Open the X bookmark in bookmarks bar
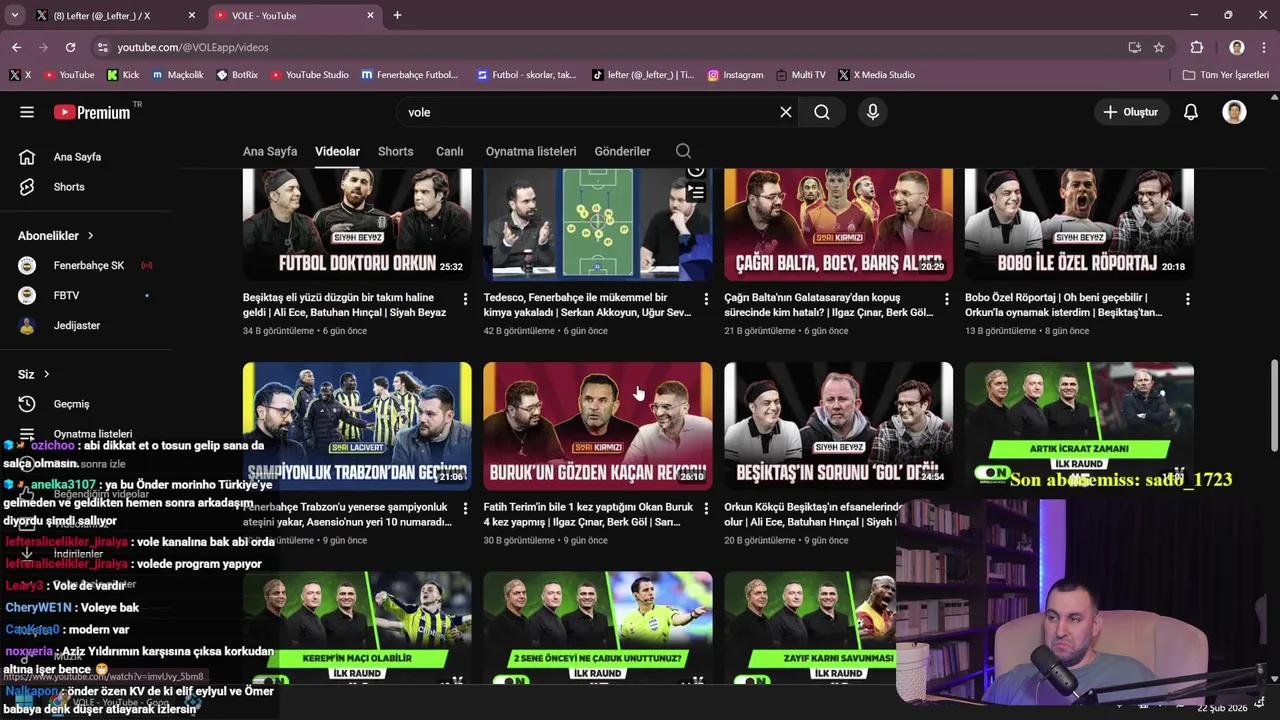This screenshot has height=720, width=1280. (20, 75)
